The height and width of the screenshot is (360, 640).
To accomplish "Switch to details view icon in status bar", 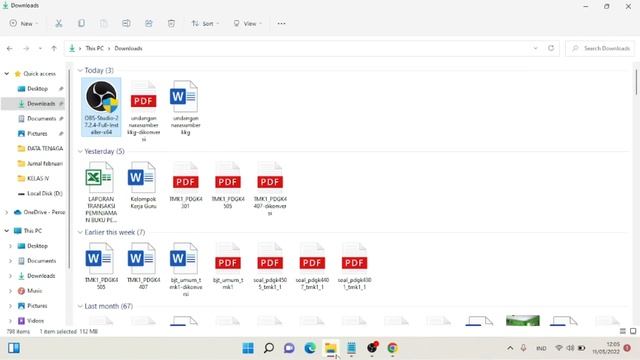I will point(623,331).
